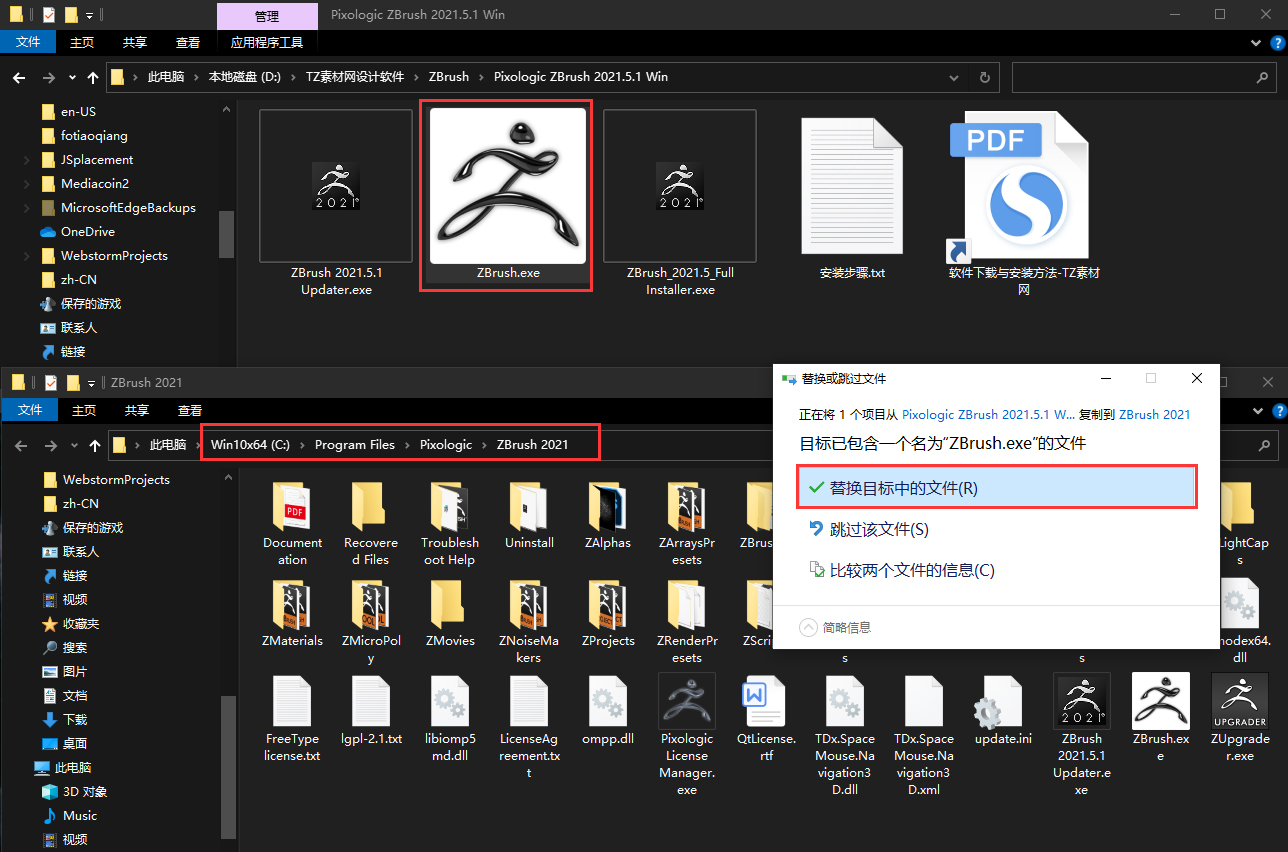Click Pixologic breadcrumb in lower window

(x=446, y=445)
